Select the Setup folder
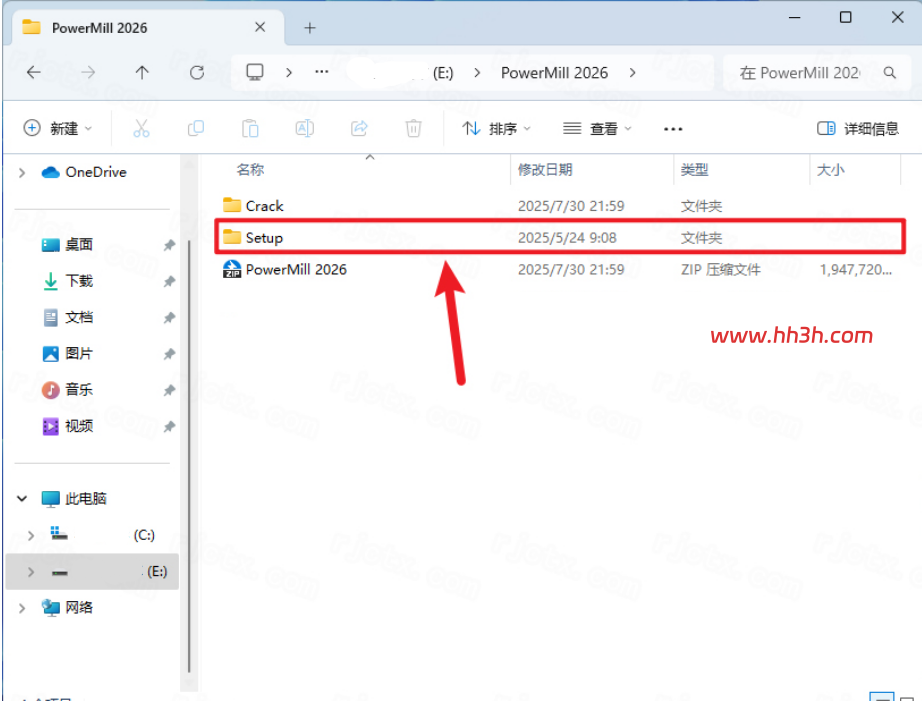Viewport: 922px width, 701px height. [560, 238]
